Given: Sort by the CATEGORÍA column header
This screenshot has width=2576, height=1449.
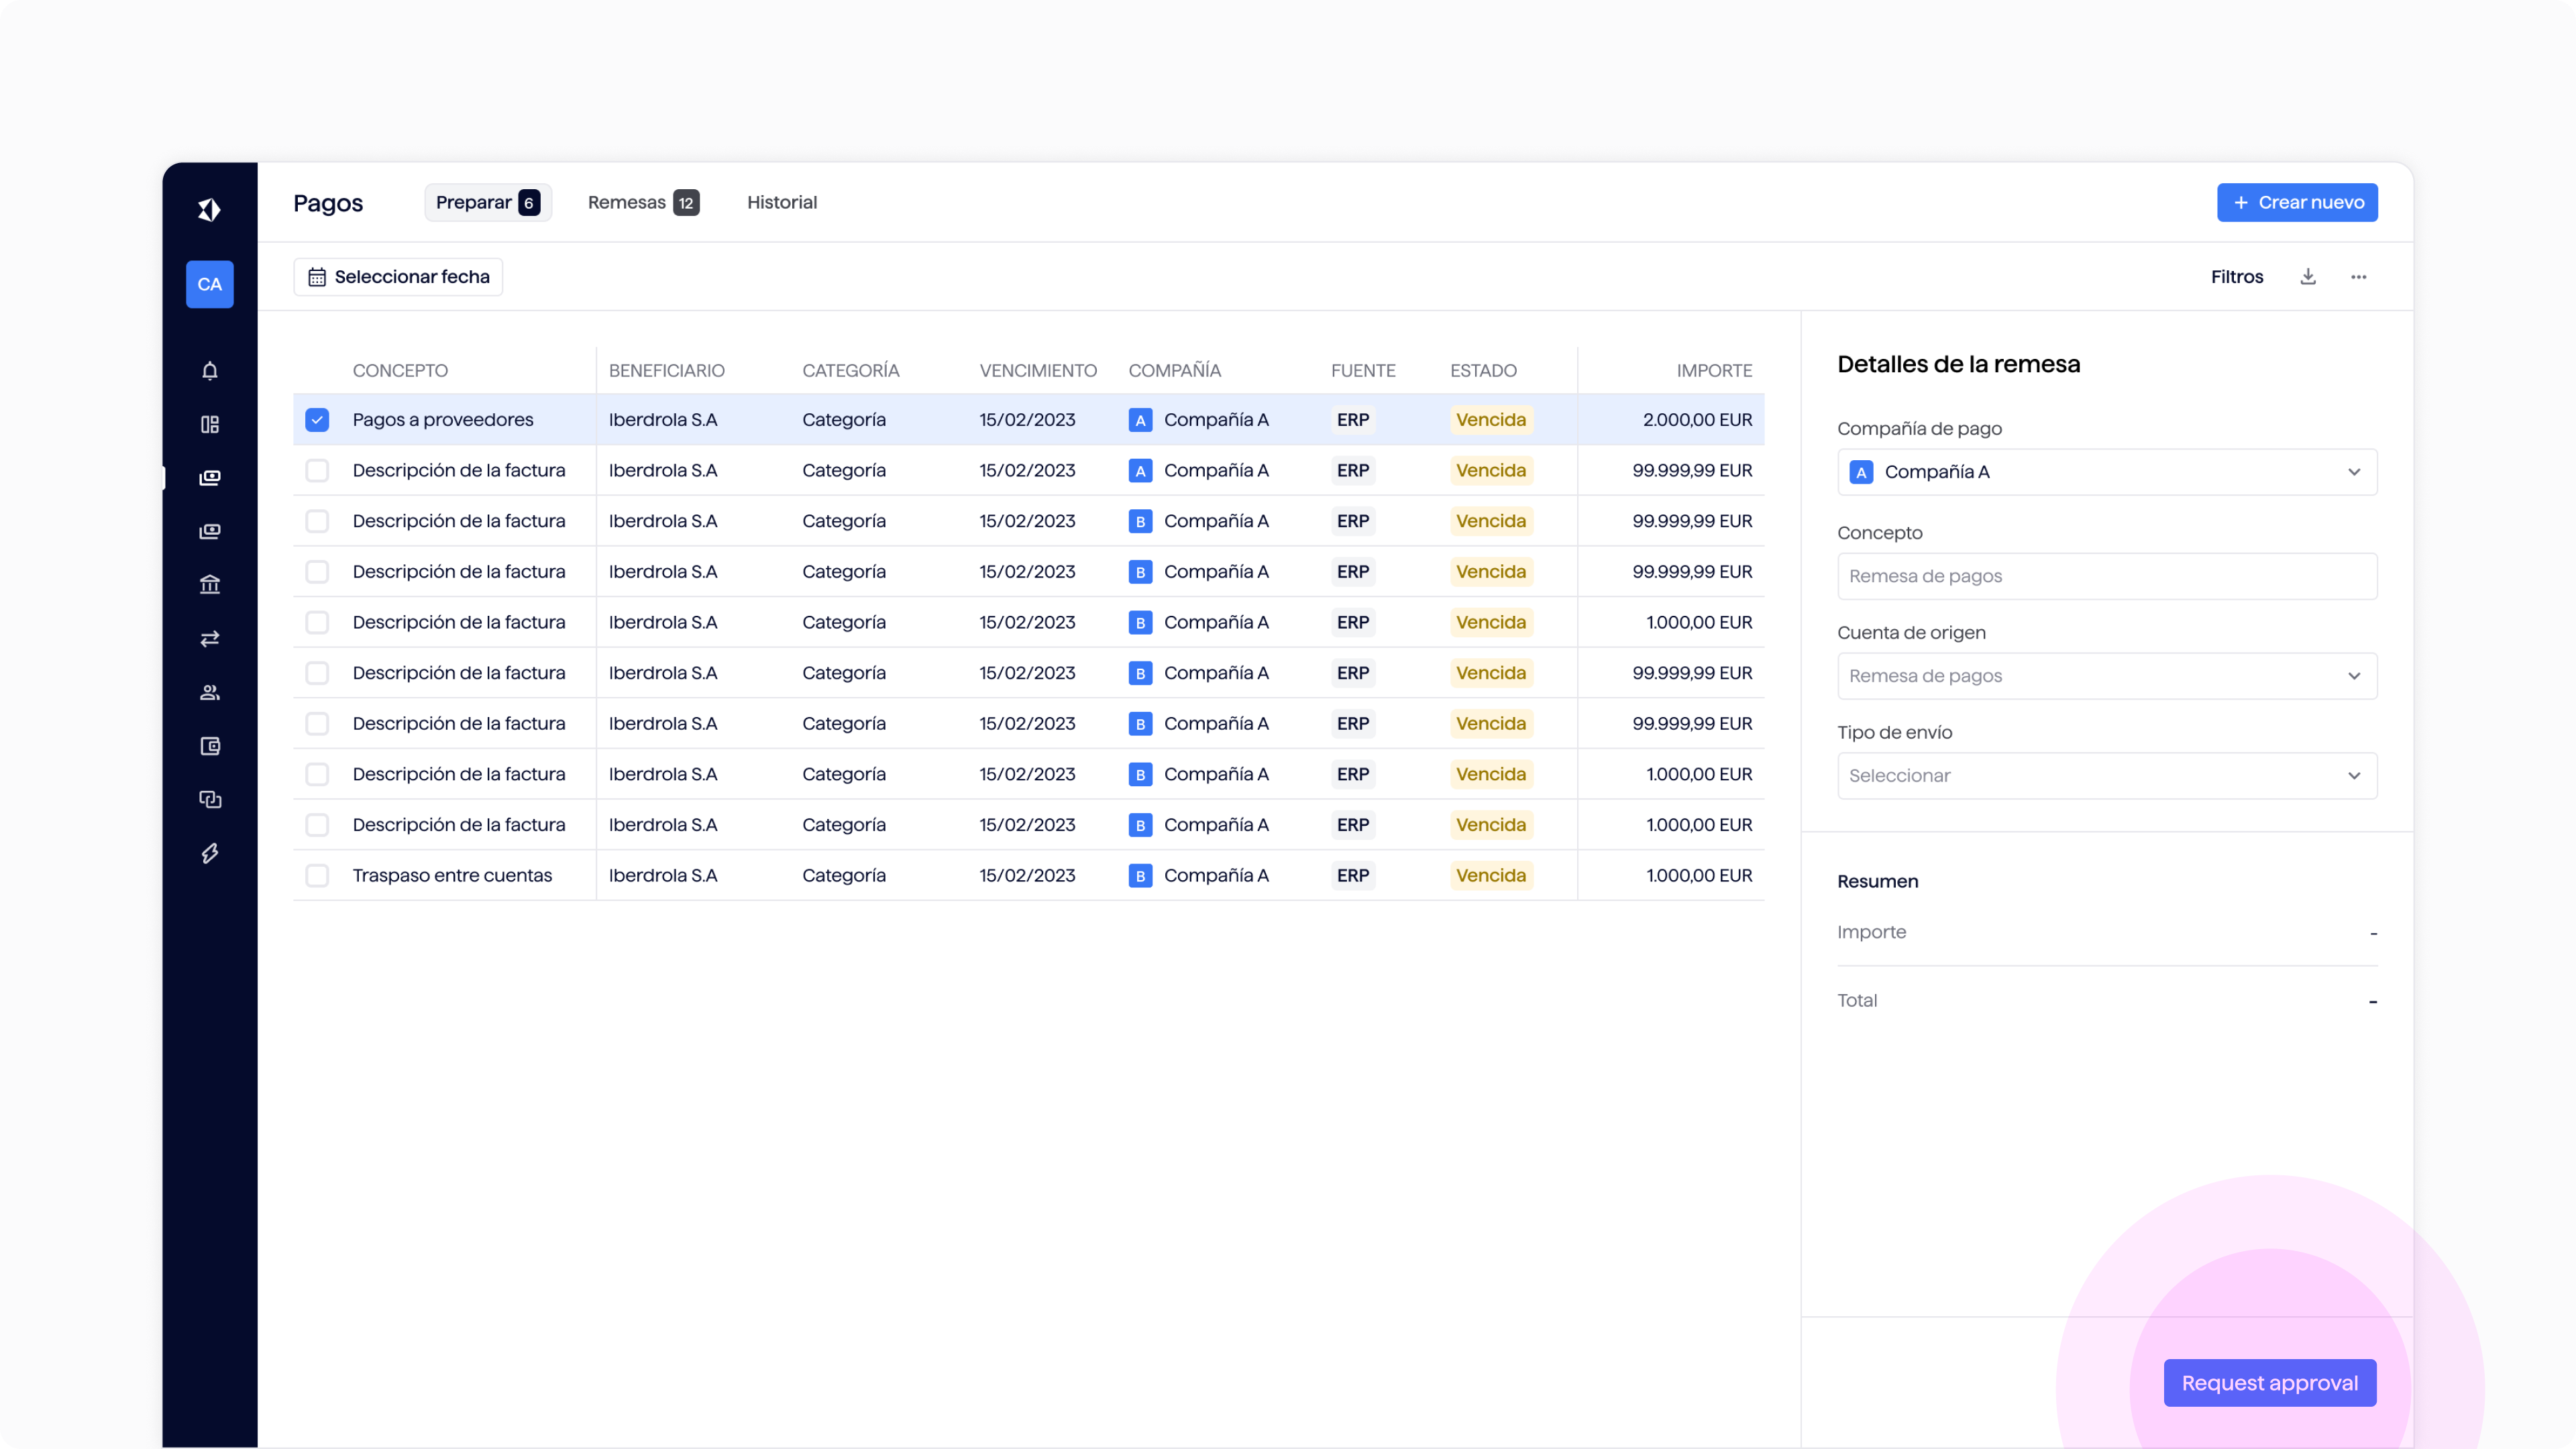Looking at the screenshot, I should click(851, 371).
